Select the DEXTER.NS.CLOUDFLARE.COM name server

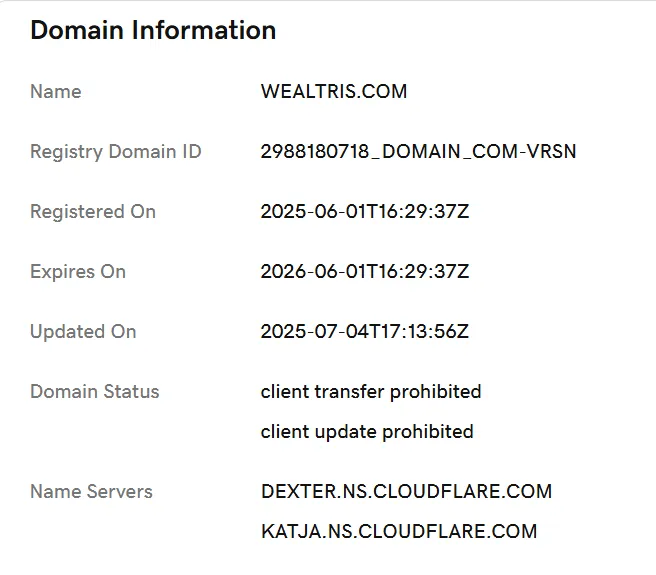click(406, 492)
